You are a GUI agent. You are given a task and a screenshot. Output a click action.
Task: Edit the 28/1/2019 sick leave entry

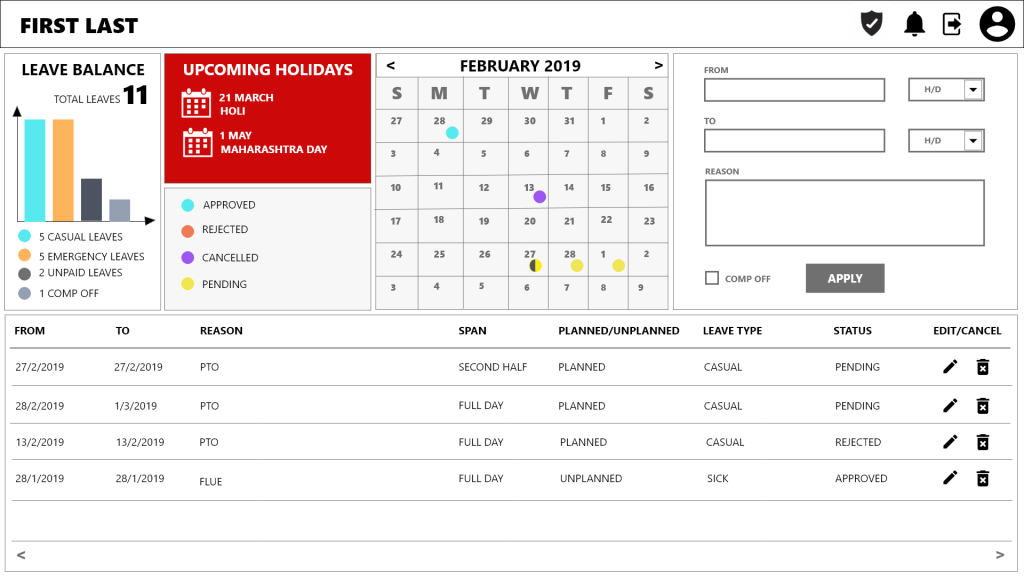pos(950,478)
